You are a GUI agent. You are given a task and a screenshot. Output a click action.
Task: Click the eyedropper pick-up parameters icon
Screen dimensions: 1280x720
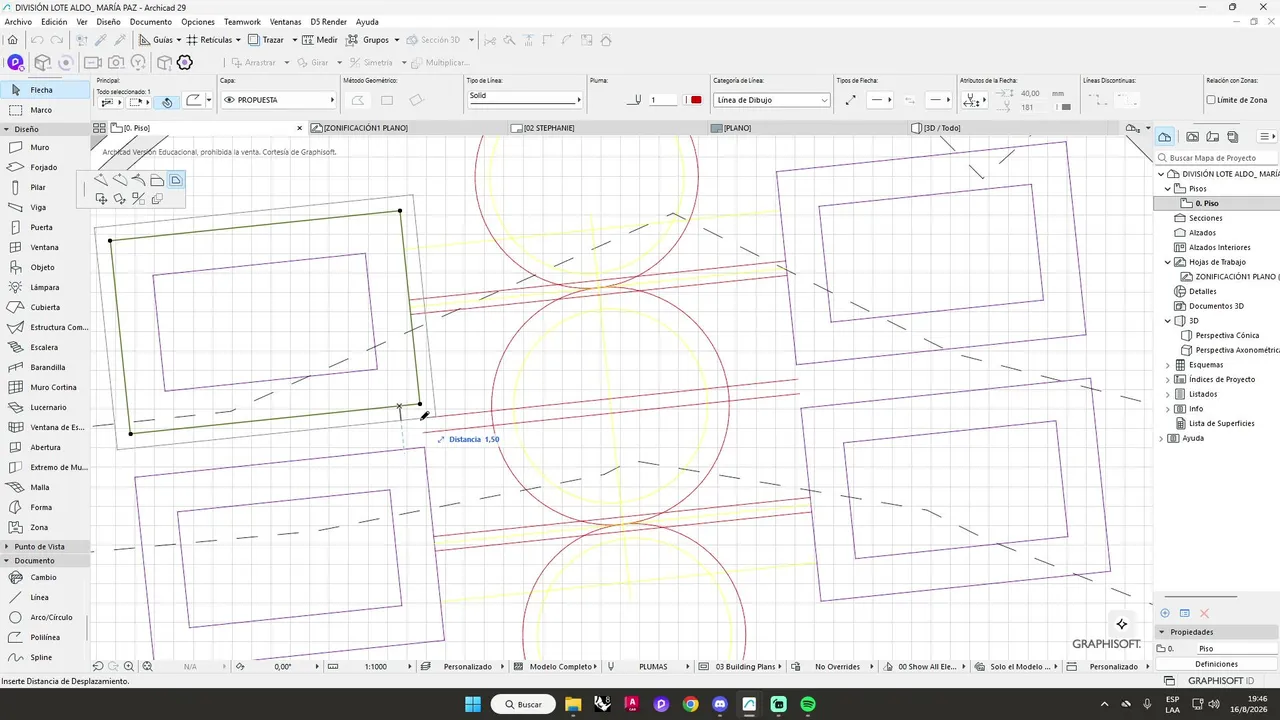tap(101, 40)
